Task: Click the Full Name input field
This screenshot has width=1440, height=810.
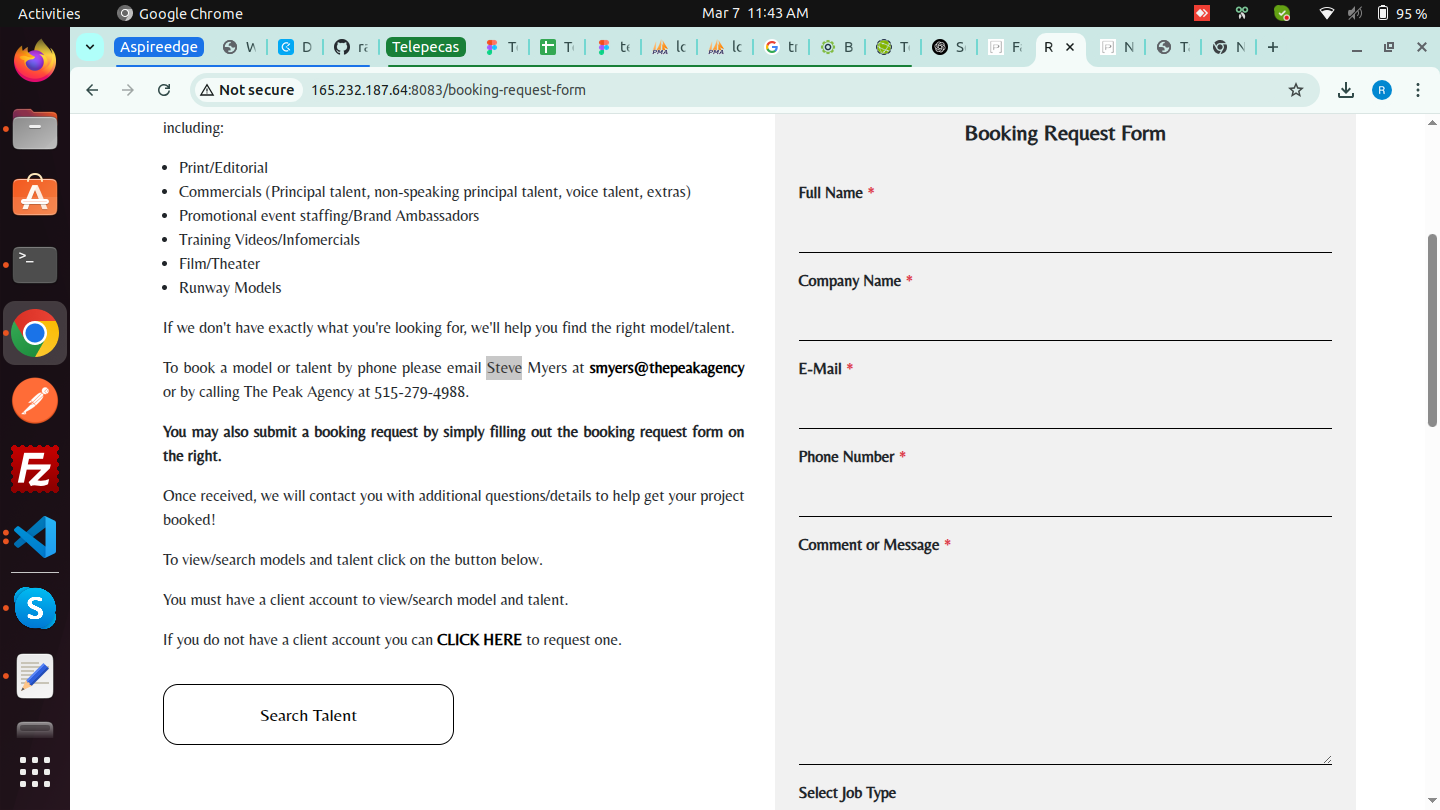Action: point(1064,233)
